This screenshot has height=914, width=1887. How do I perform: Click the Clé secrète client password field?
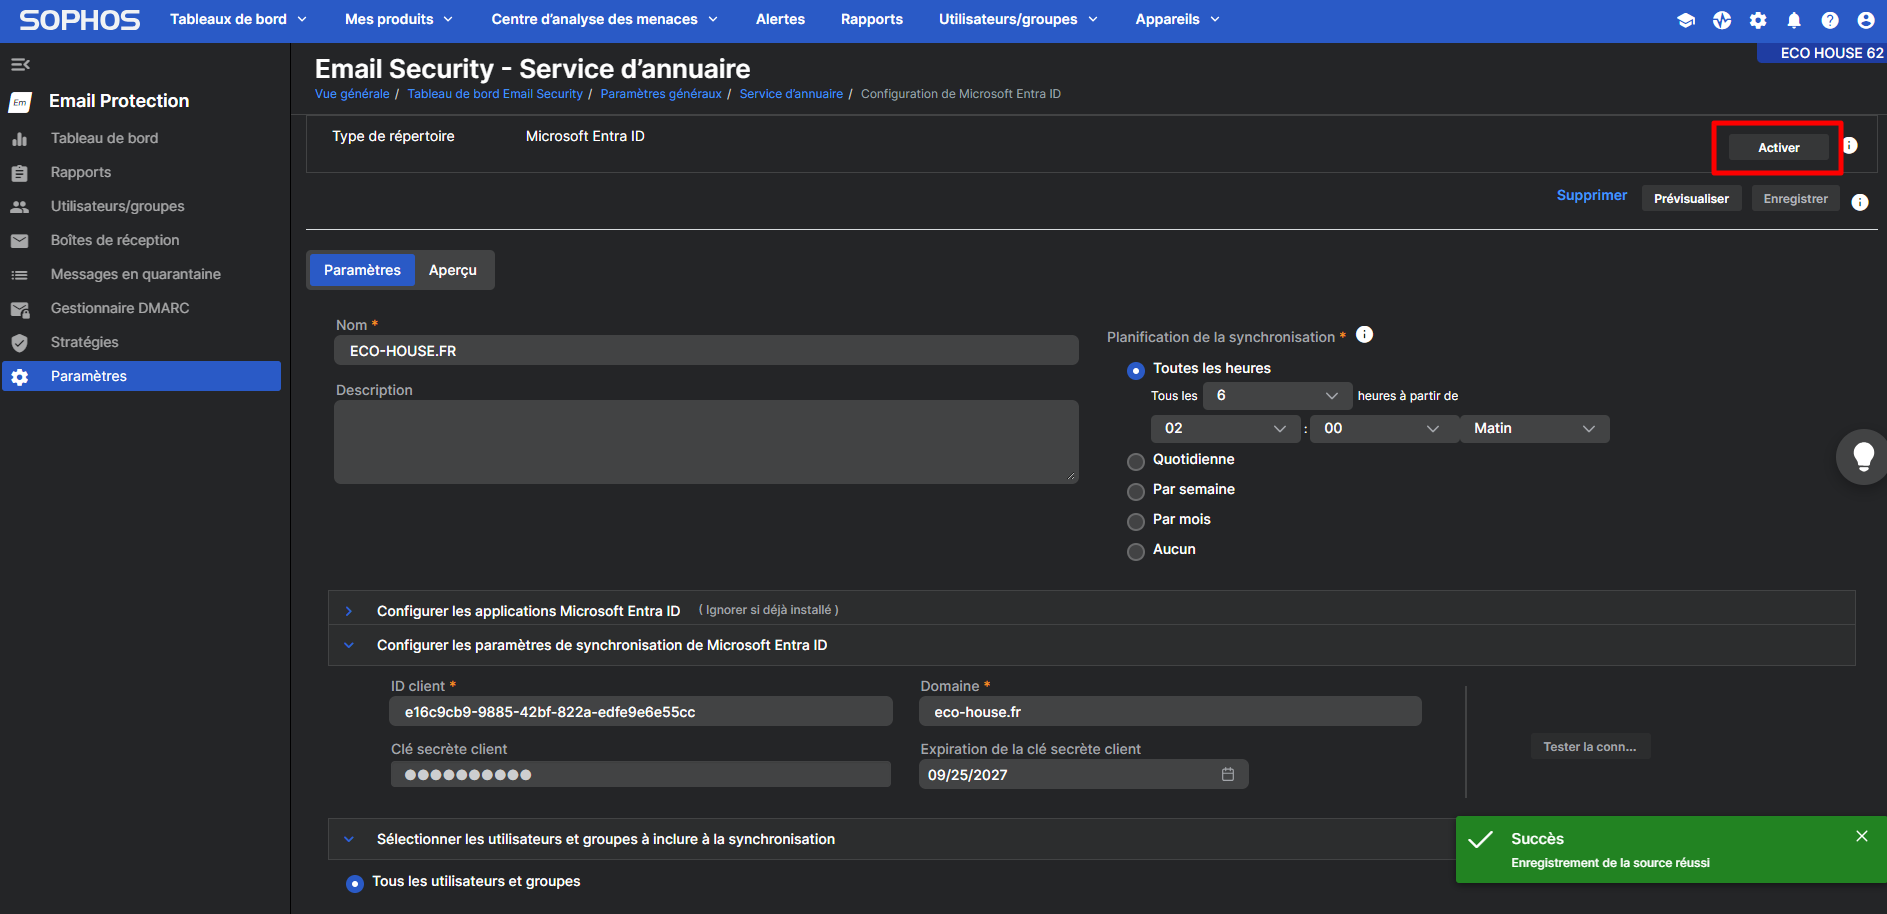(x=640, y=774)
